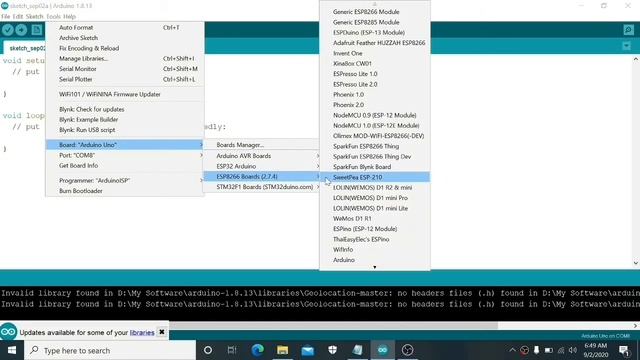Expand Arduino AVR Boards submenu
Screen dimensions: 640x360
point(261,156)
